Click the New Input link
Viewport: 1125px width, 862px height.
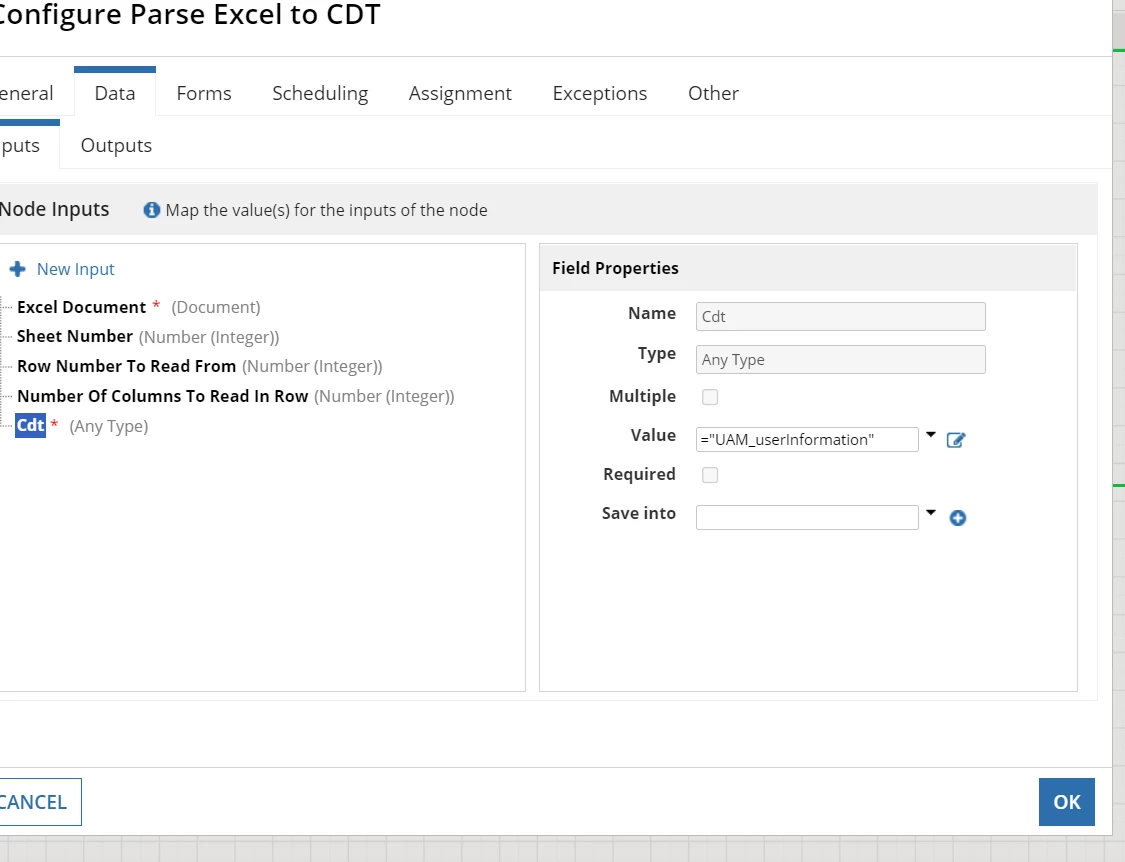point(75,269)
